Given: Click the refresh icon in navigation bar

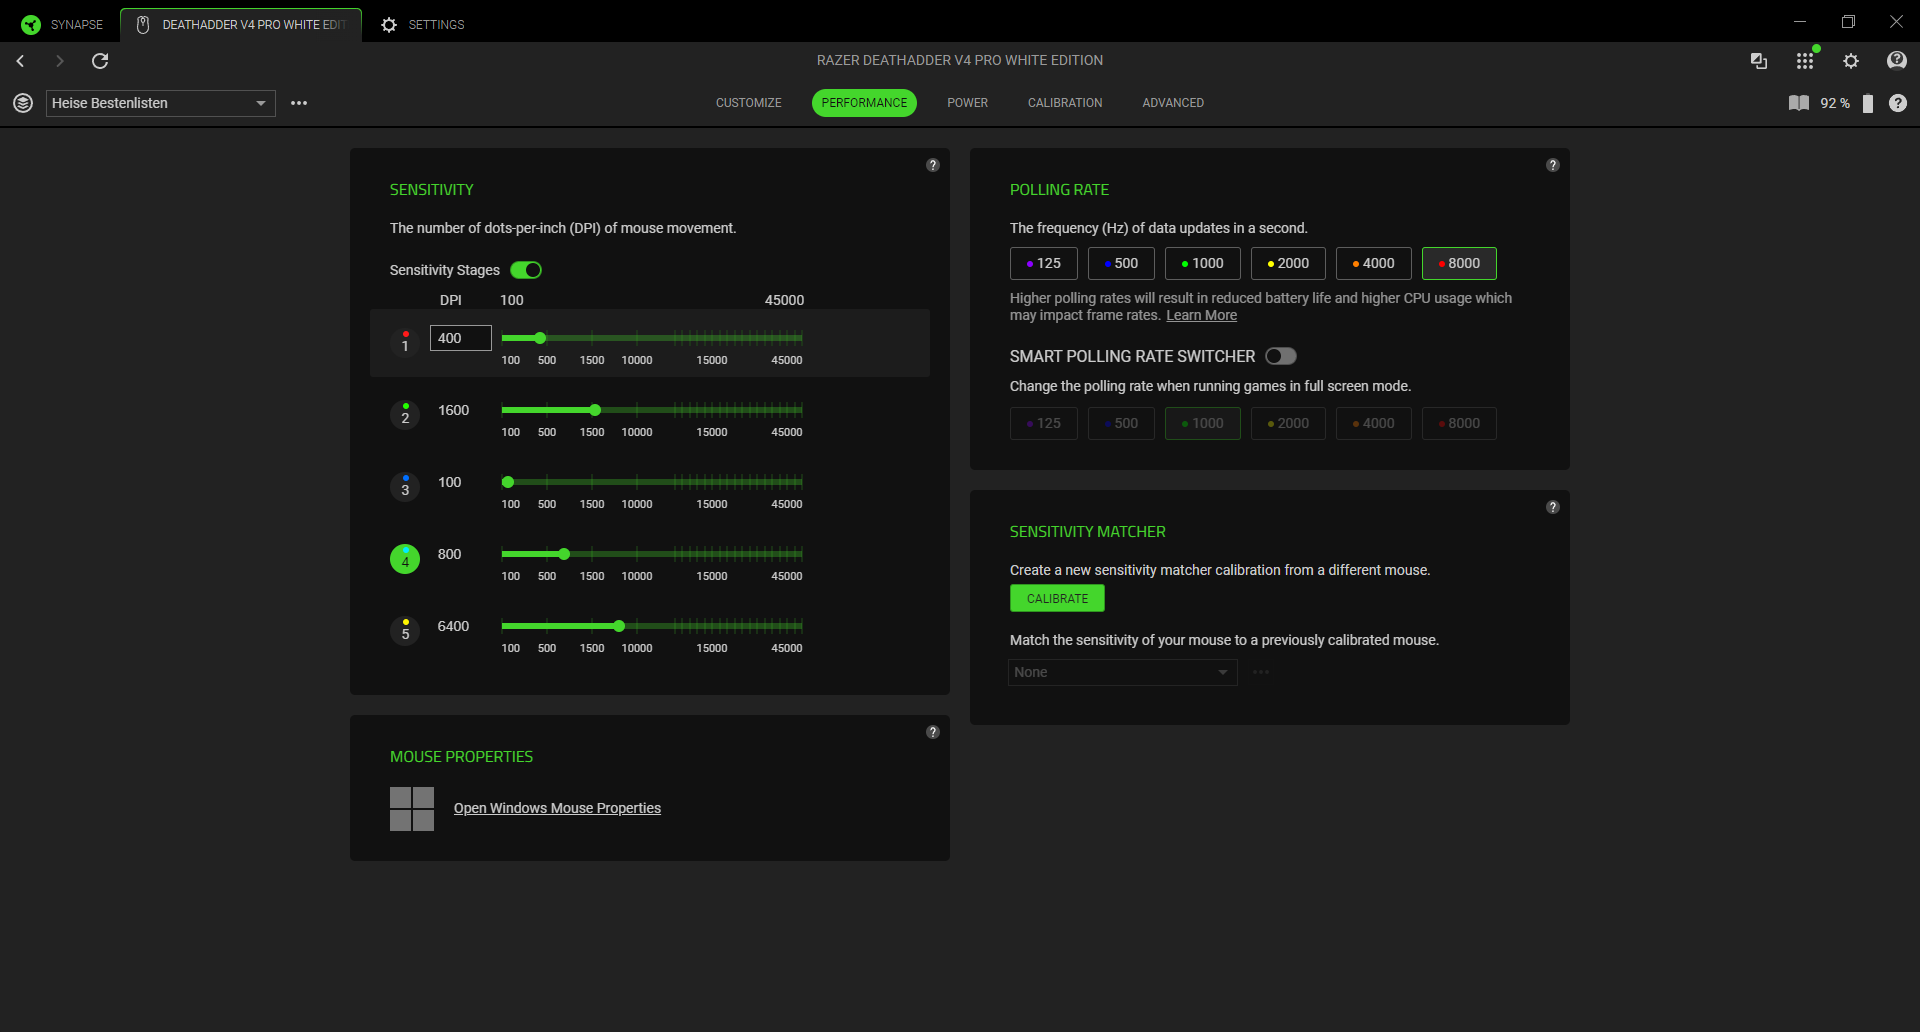Looking at the screenshot, I should click(100, 61).
